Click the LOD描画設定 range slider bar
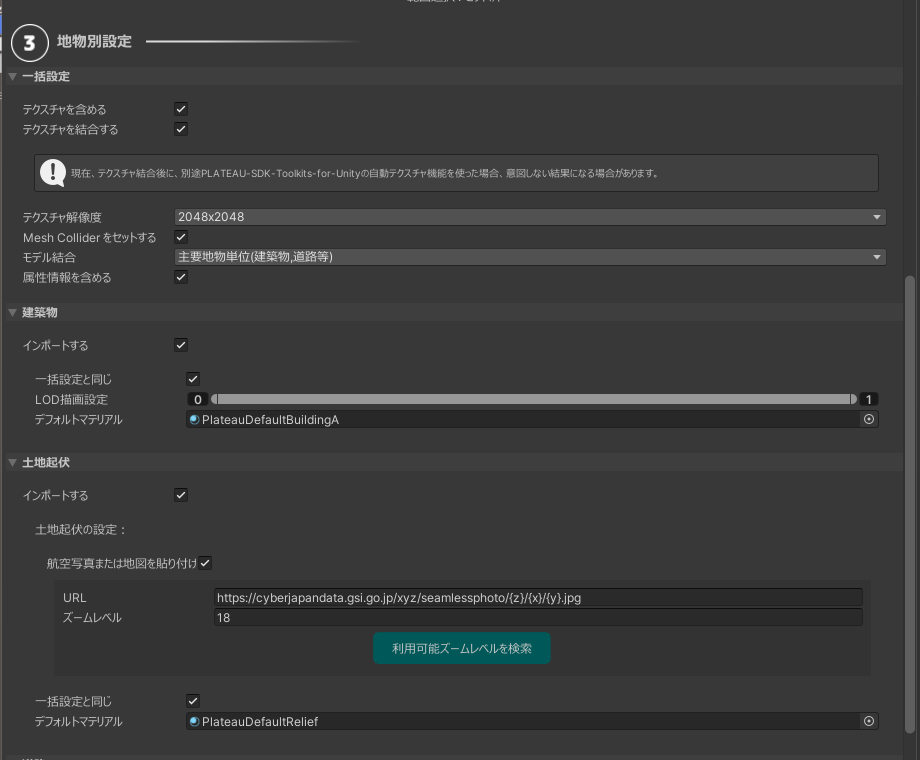920x760 pixels. pyautogui.click(x=532, y=399)
